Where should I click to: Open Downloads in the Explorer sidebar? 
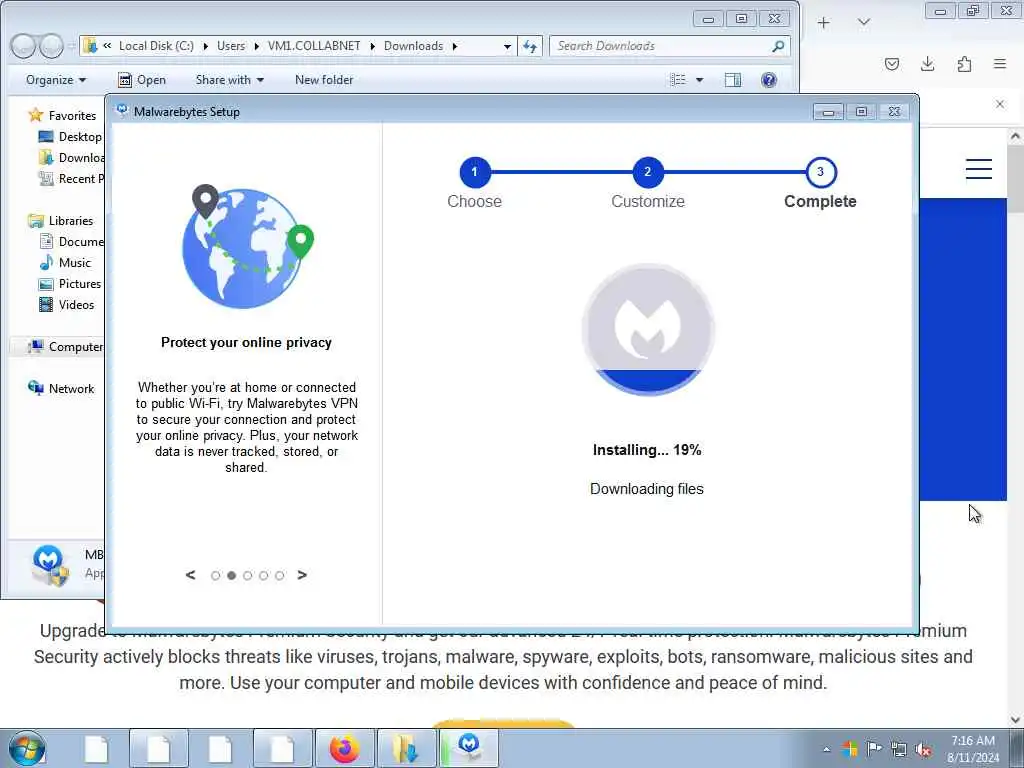tap(71, 157)
